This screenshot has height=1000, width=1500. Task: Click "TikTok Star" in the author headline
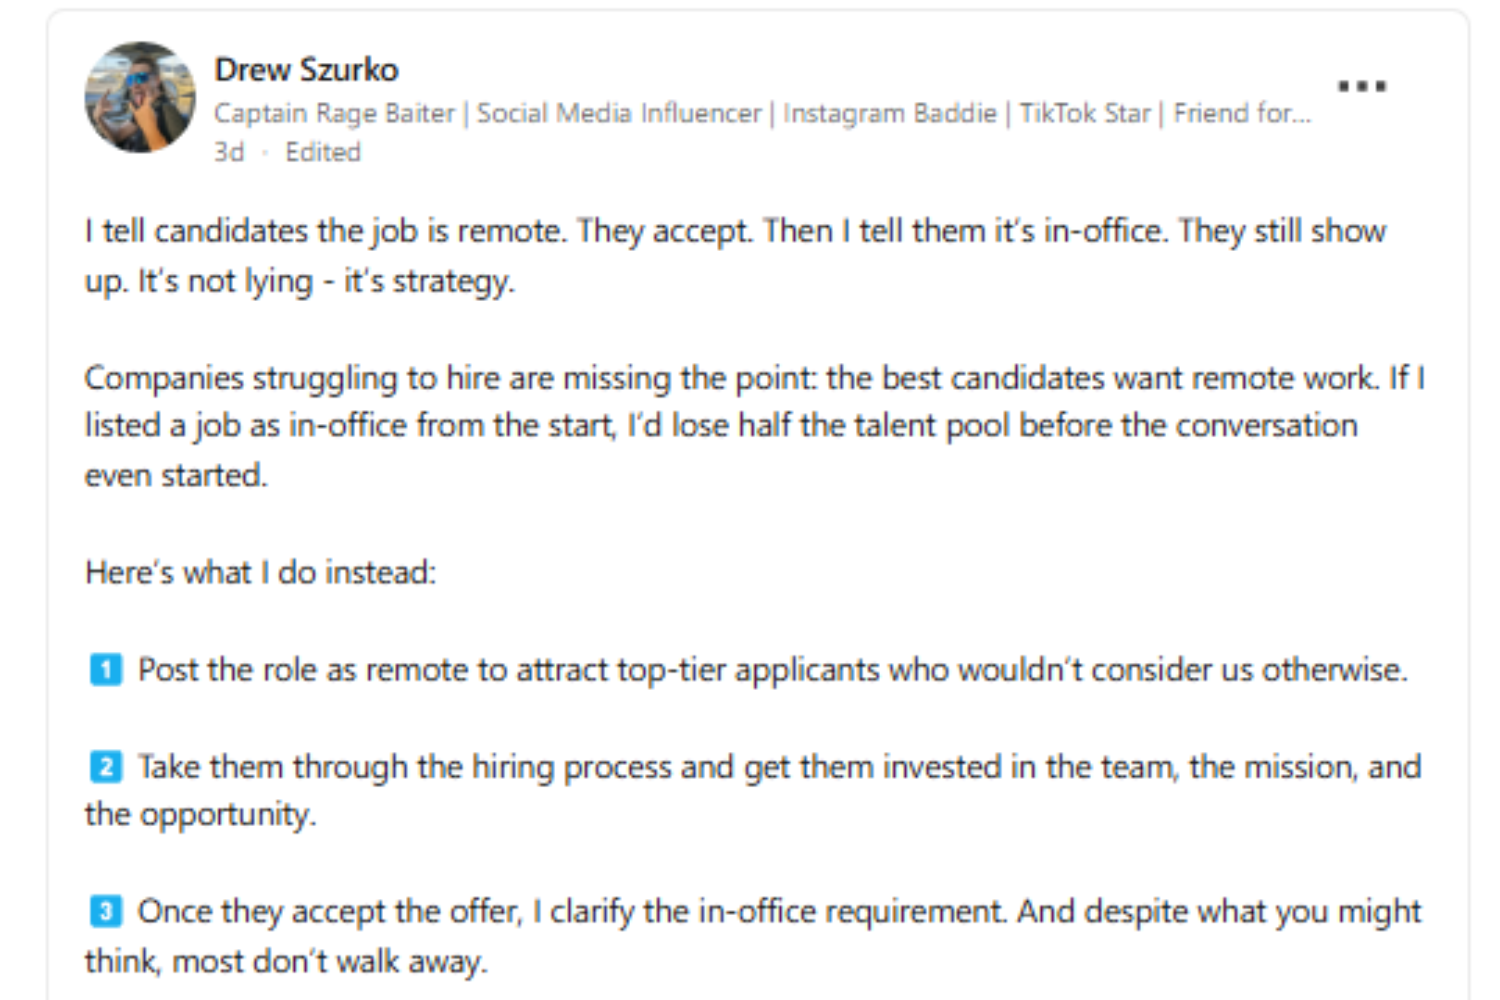coord(1084,113)
